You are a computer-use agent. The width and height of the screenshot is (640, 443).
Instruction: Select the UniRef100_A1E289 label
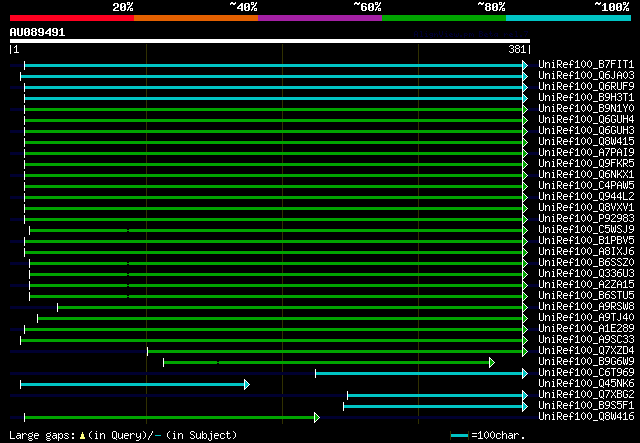(586, 329)
